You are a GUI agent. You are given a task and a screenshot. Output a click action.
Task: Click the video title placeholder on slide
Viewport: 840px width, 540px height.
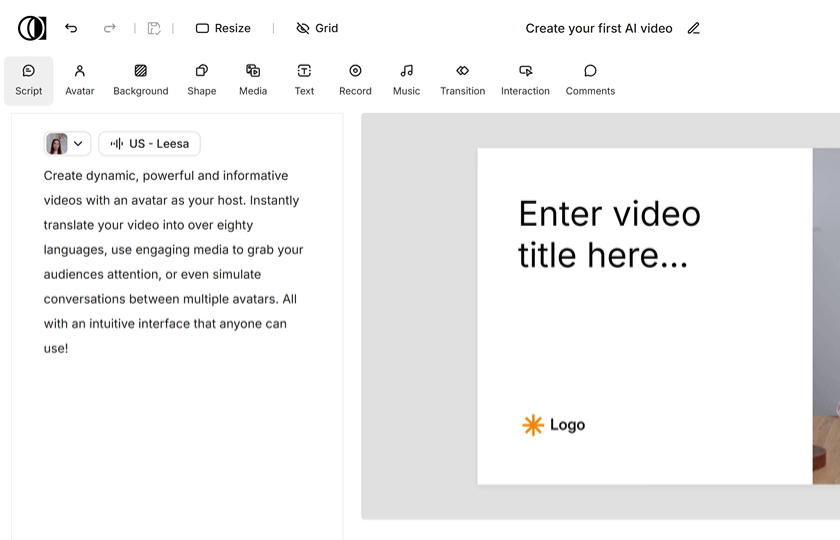[x=609, y=234]
